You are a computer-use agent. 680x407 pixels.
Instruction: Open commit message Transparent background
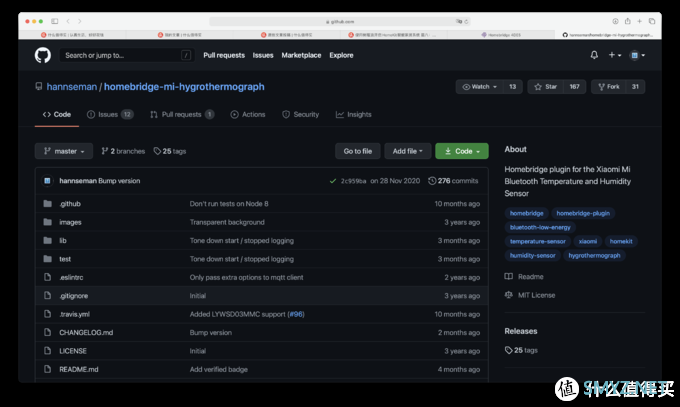(227, 222)
